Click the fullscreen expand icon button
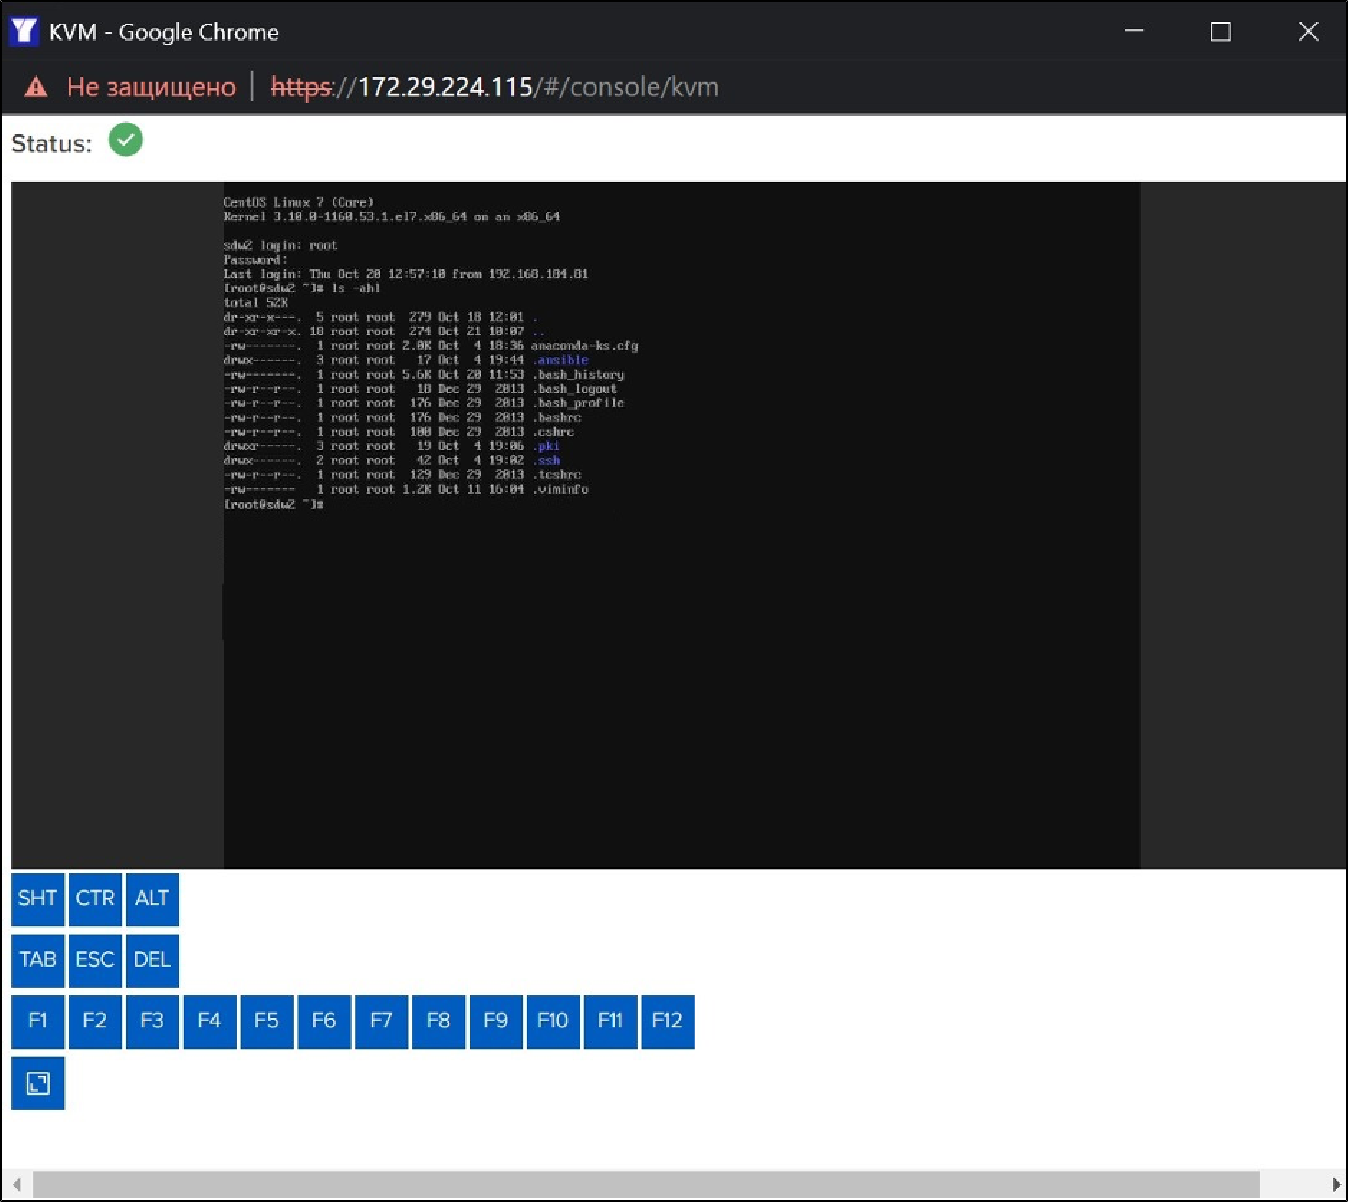The width and height of the screenshot is (1348, 1202). pyautogui.click(x=38, y=1083)
